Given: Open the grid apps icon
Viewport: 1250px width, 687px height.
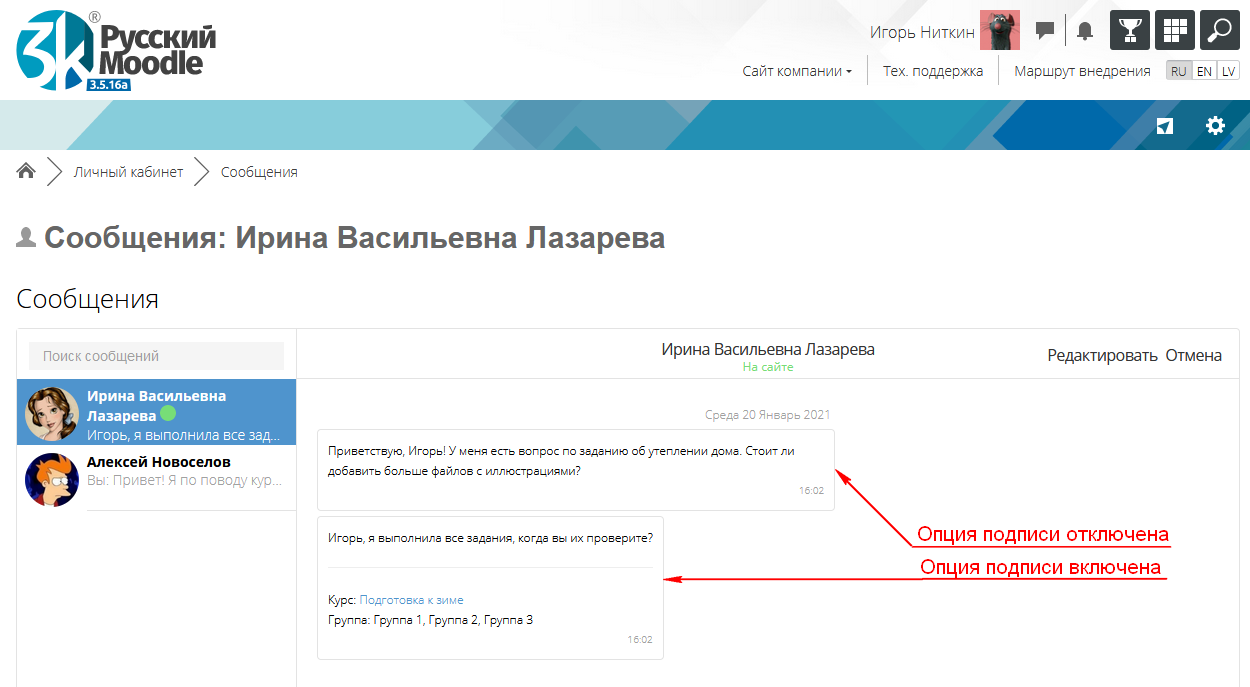Looking at the screenshot, I should coord(1174,30).
